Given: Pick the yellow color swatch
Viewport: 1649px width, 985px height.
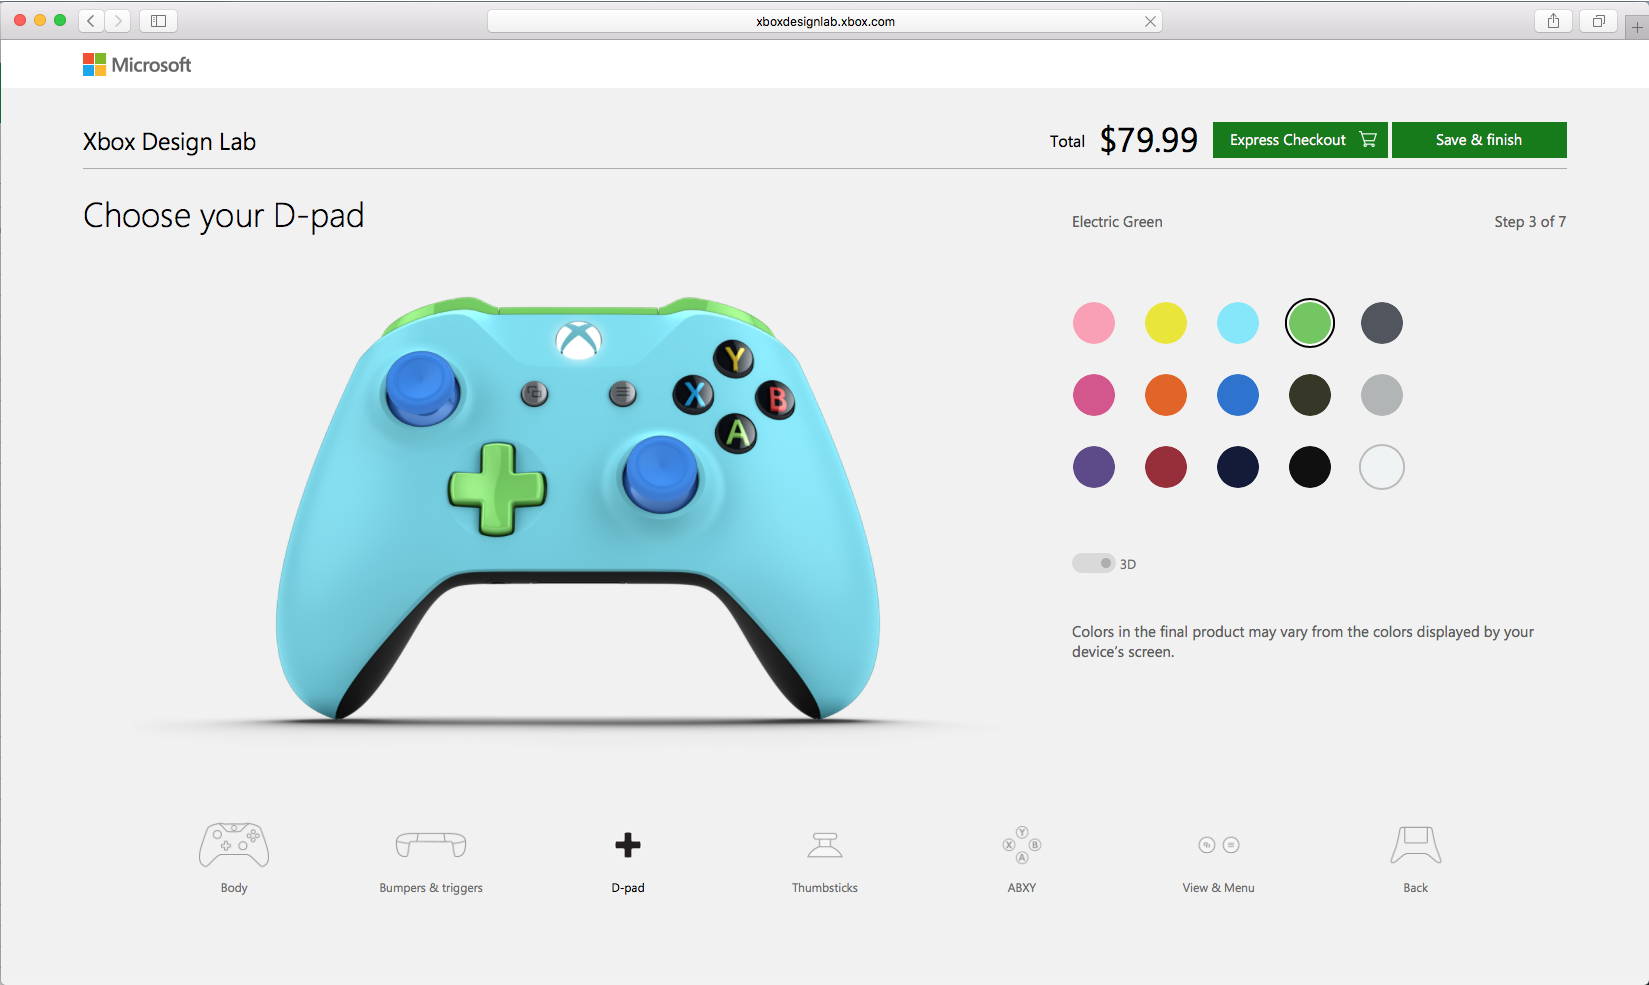Looking at the screenshot, I should coord(1166,323).
